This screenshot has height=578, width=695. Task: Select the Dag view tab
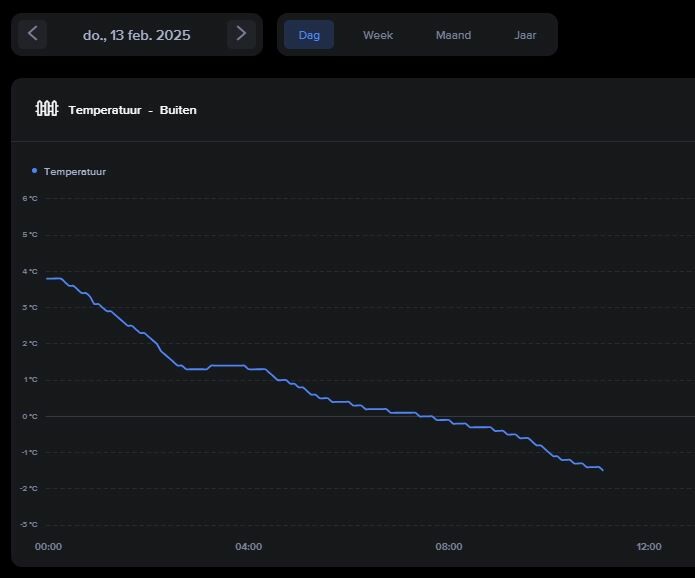(x=309, y=35)
